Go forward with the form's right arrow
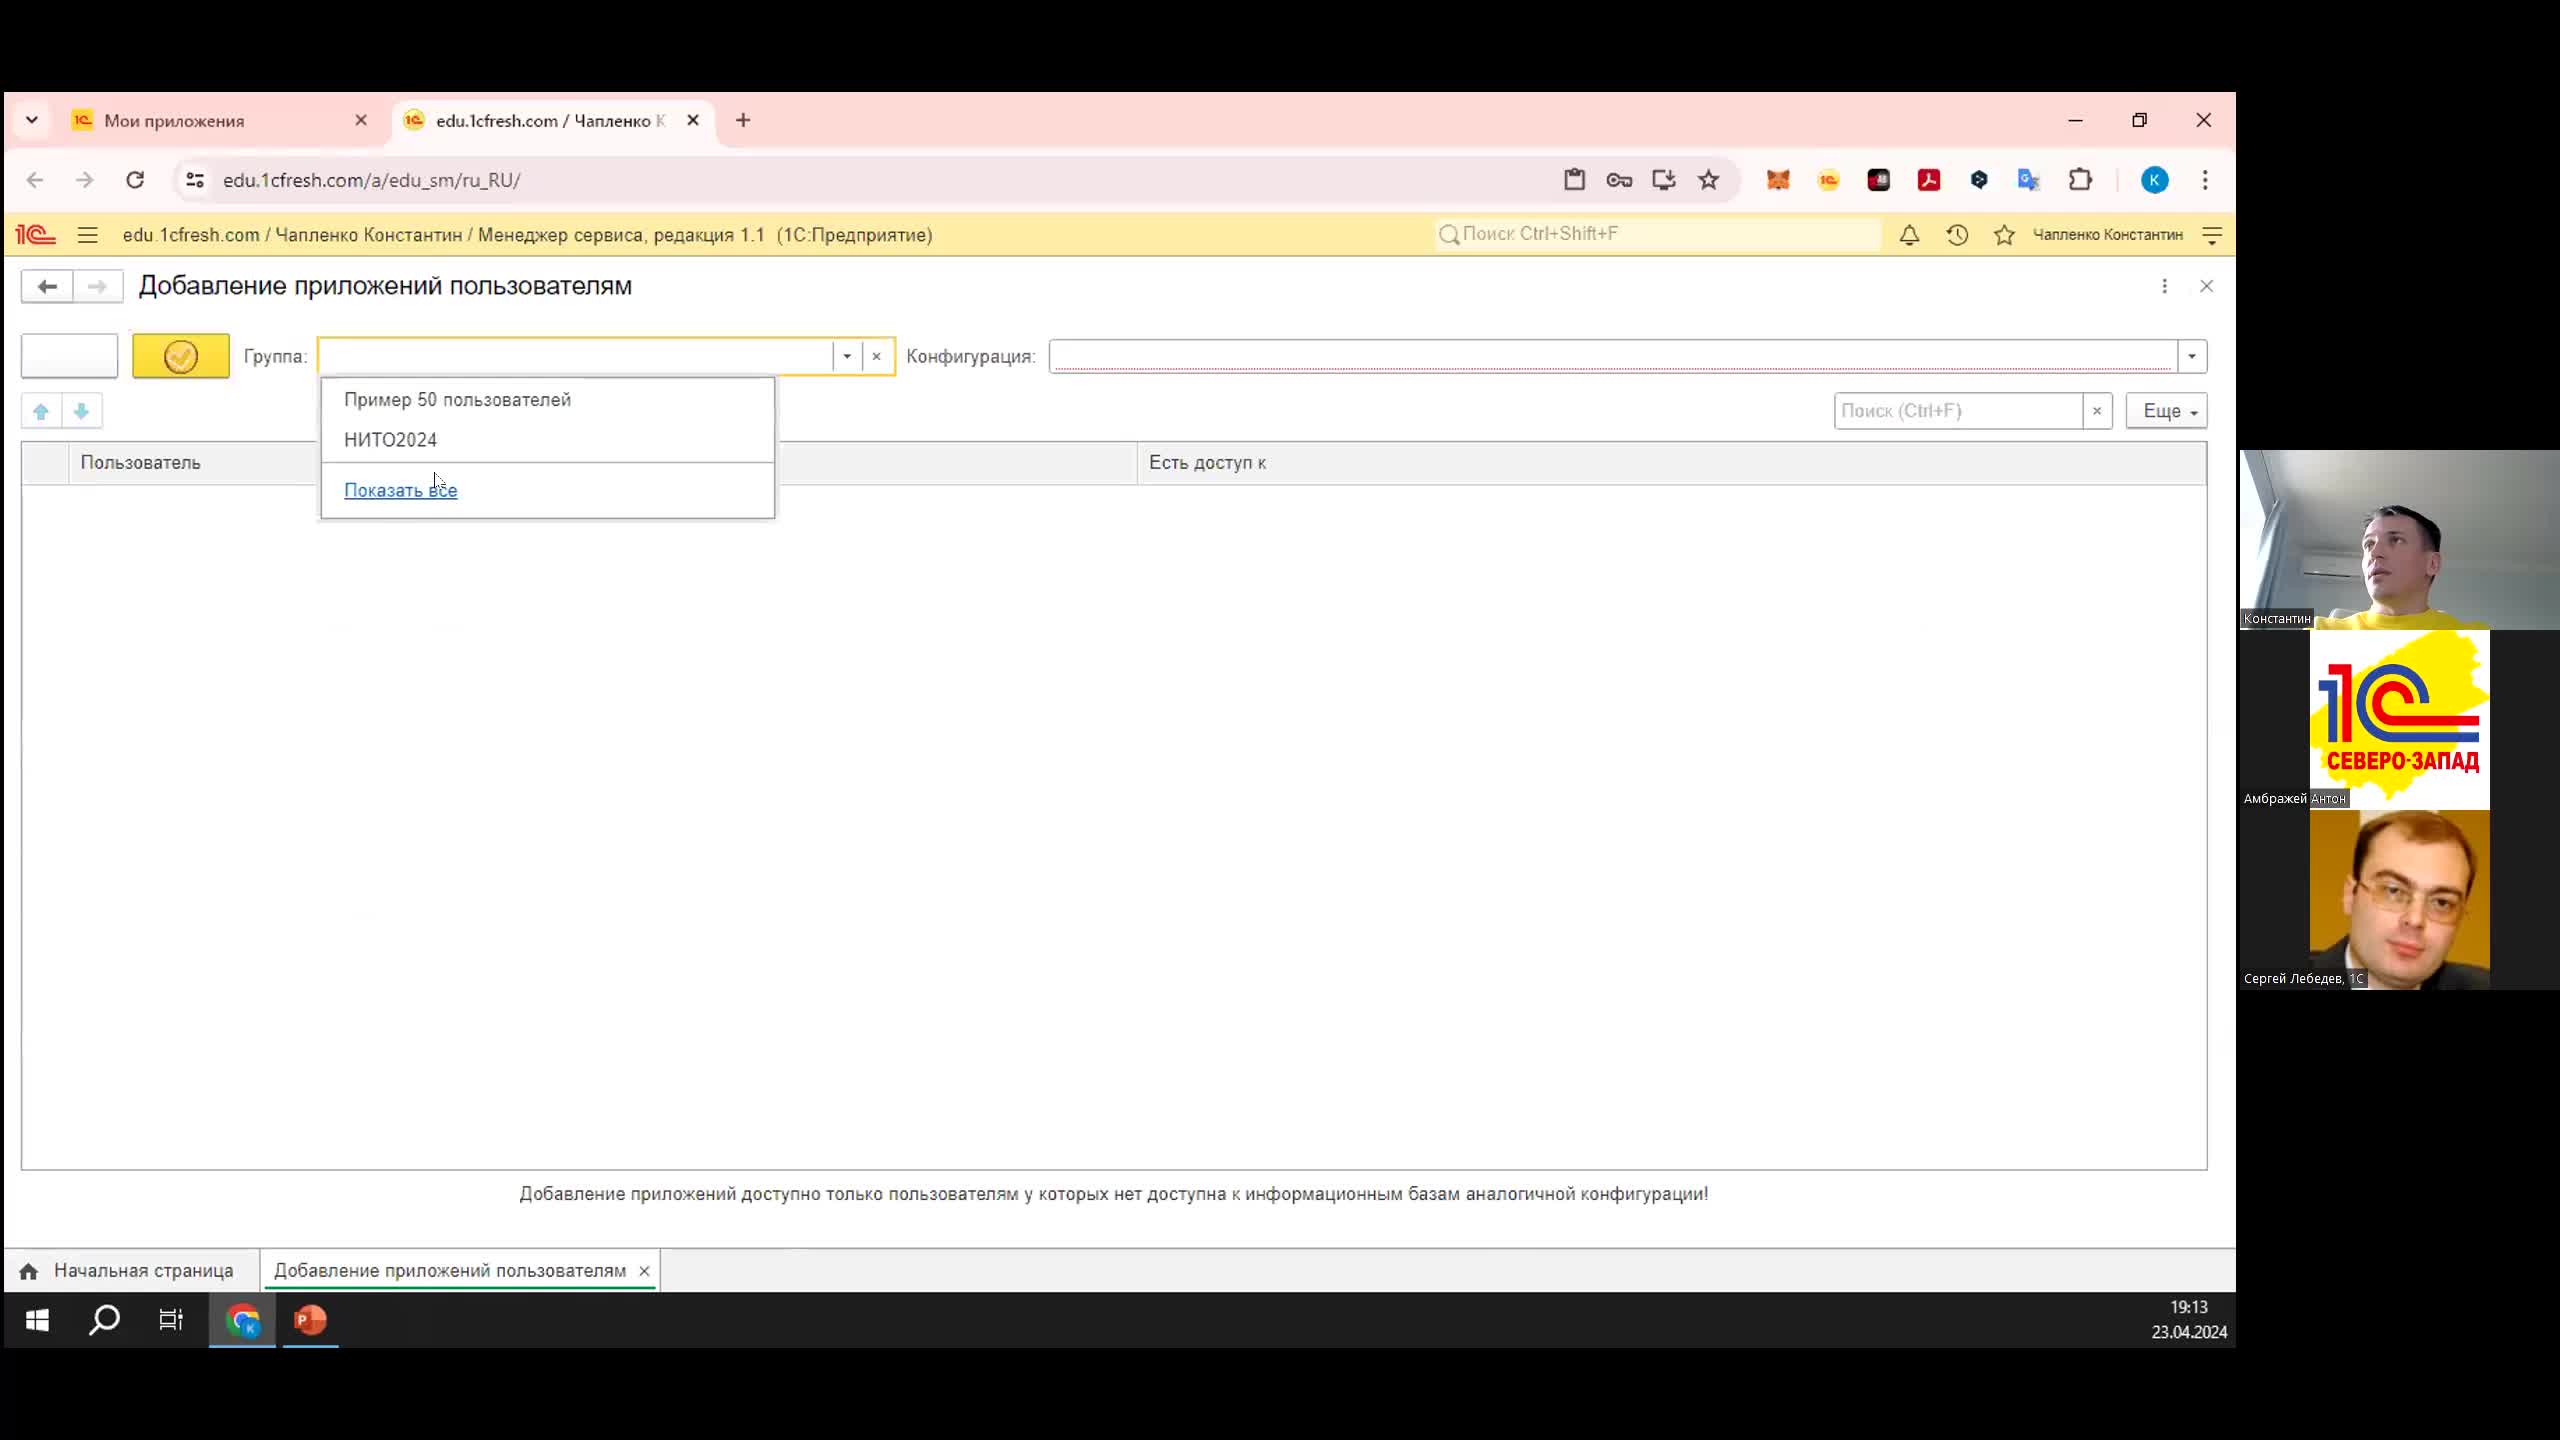The width and height of the screenshot is (2560, 1440). (97, 287)
